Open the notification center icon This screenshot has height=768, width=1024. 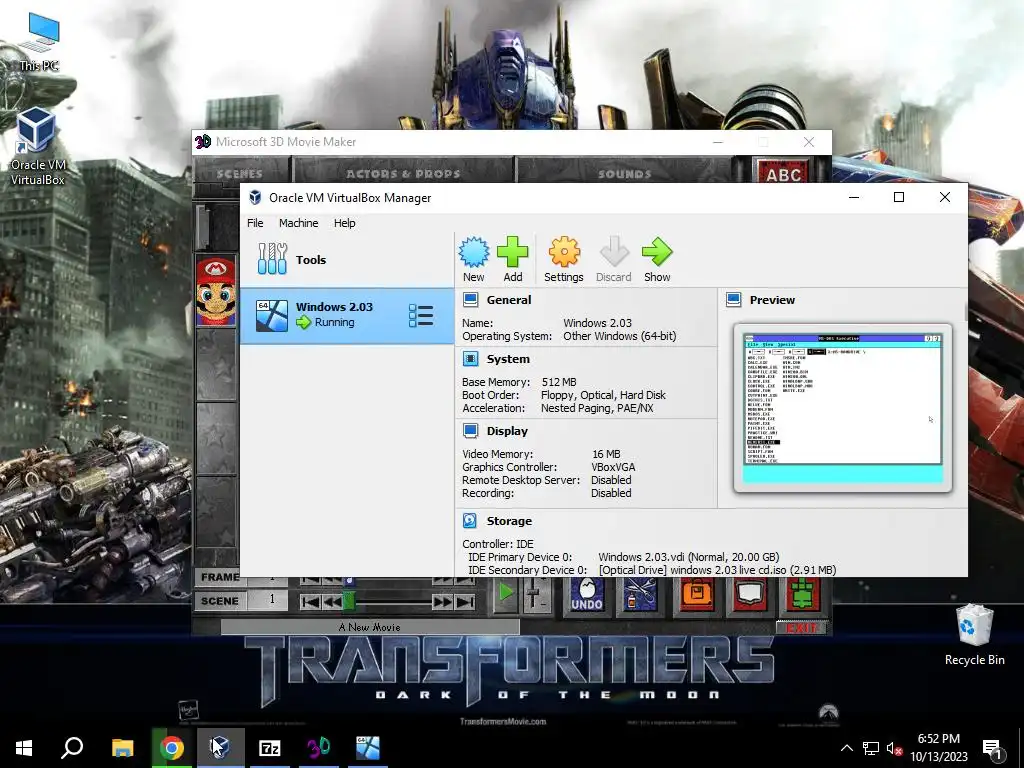tap(993, 749)
